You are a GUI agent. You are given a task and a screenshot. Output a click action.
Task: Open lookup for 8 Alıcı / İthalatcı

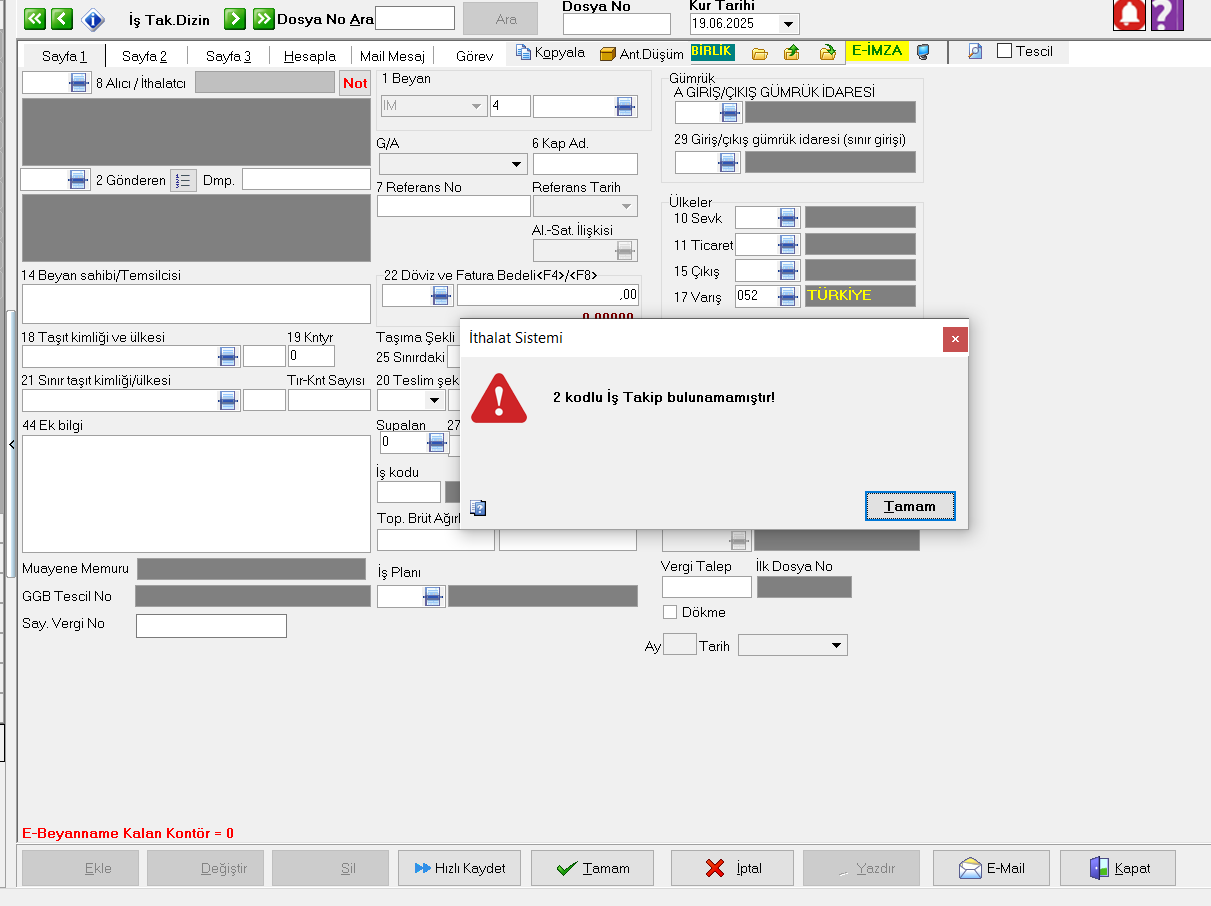pos(79,84)
